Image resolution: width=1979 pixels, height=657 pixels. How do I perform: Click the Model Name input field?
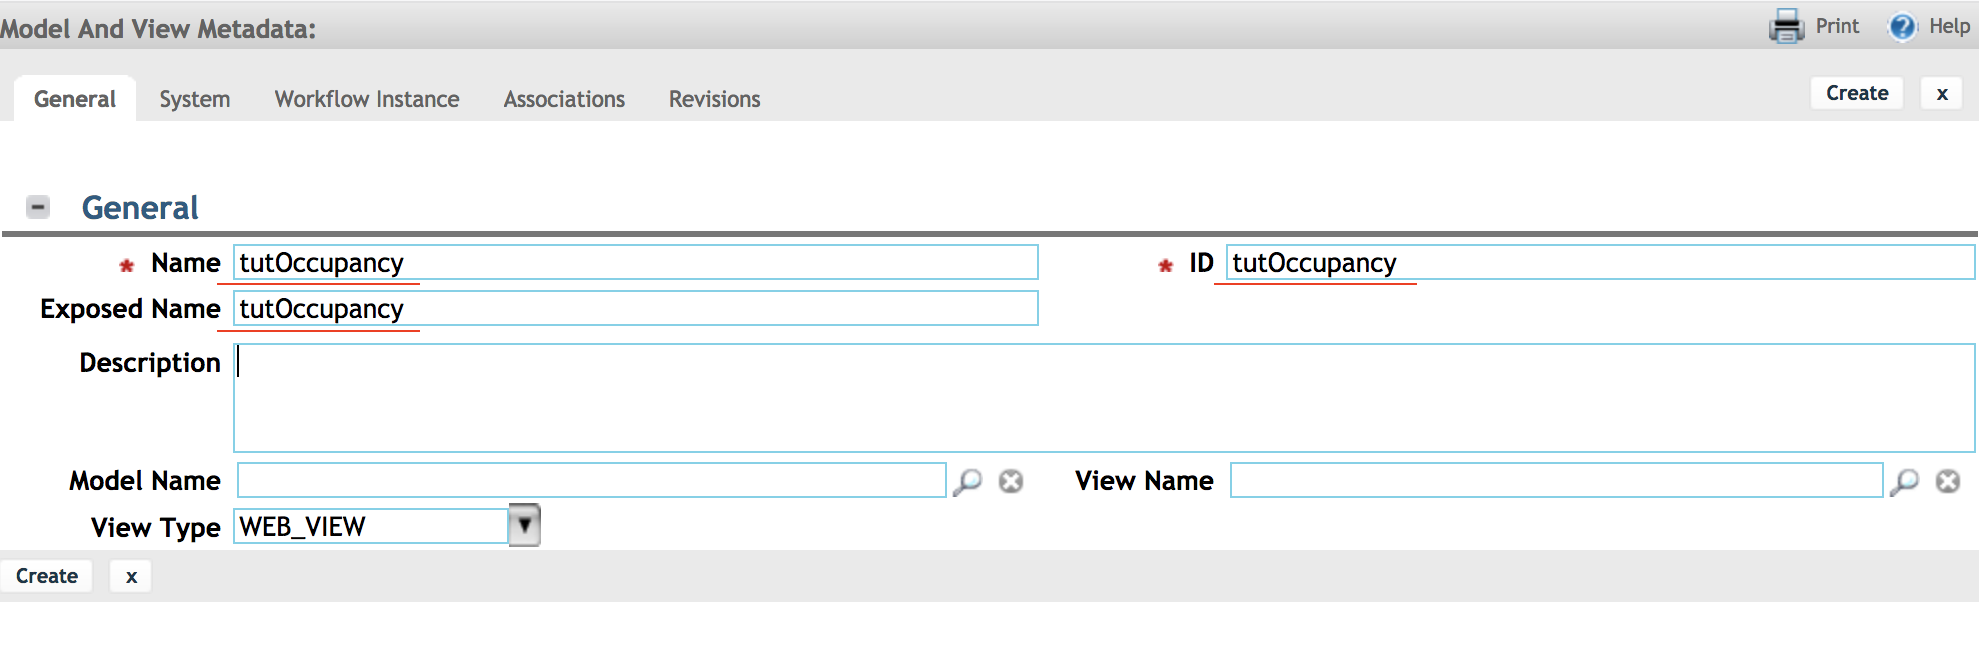591,480
